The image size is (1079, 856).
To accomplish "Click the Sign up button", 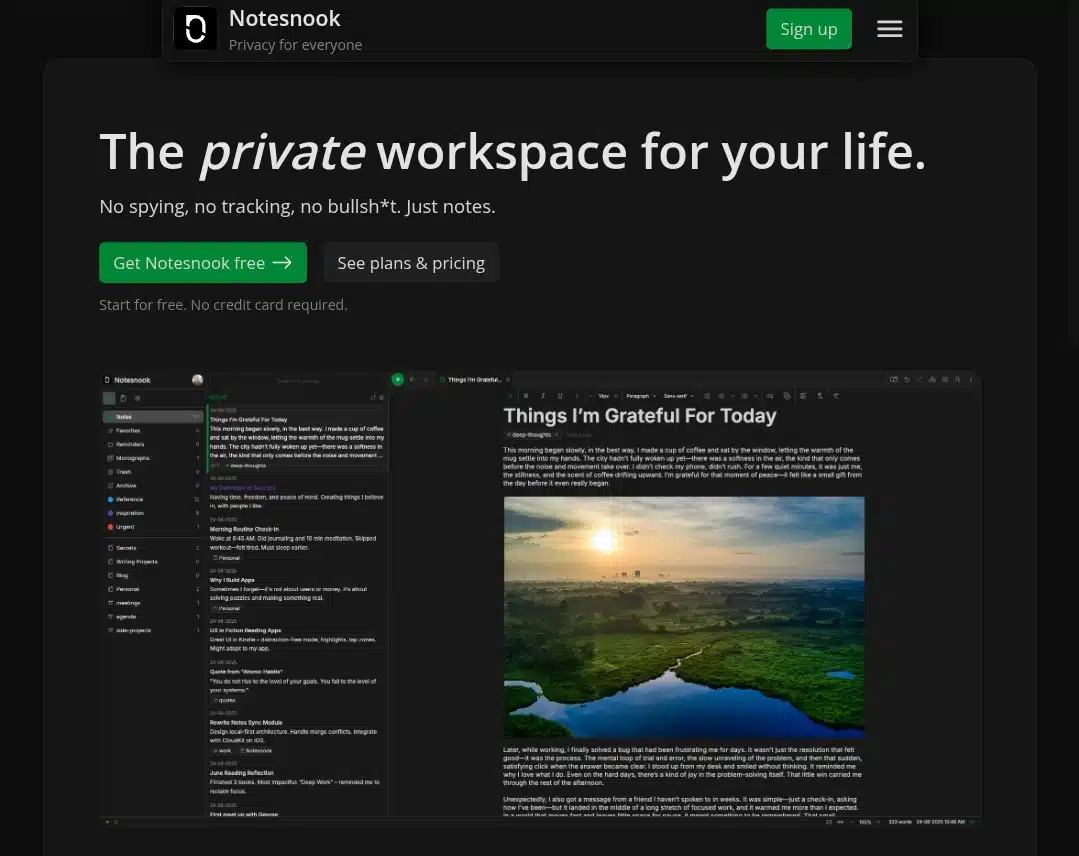I will click(809, 29).
